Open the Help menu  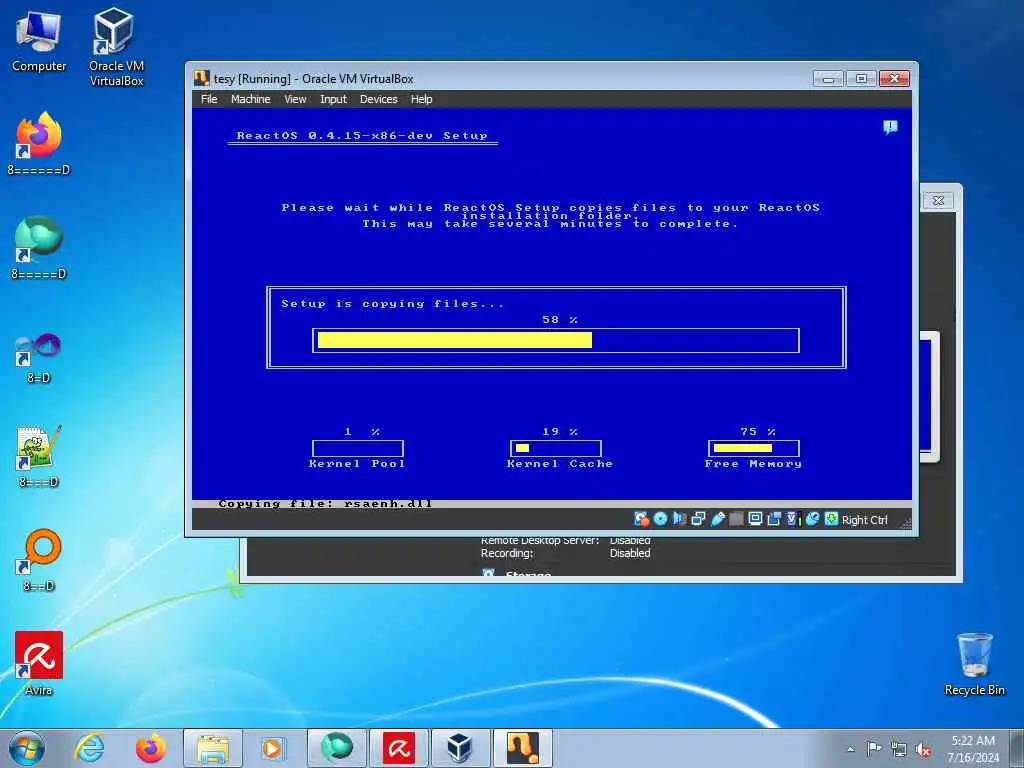tap(421, 99)
